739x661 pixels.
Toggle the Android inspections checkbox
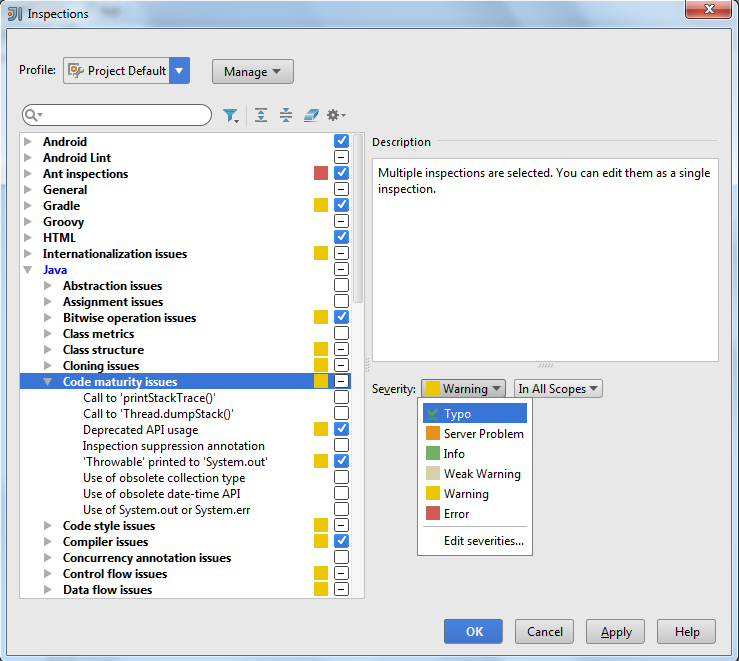pyautogui.click(x=341, y=142)
